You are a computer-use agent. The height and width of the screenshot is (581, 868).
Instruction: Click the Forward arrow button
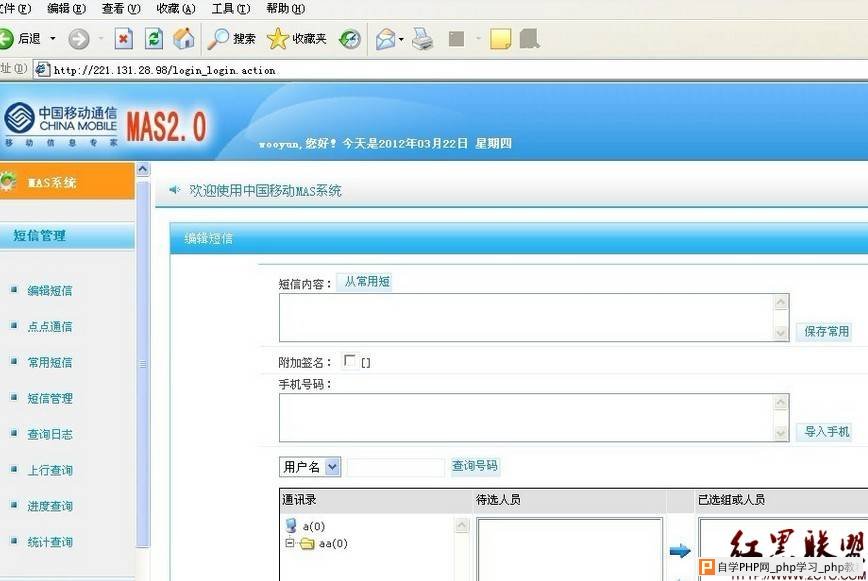pos(79,39)
